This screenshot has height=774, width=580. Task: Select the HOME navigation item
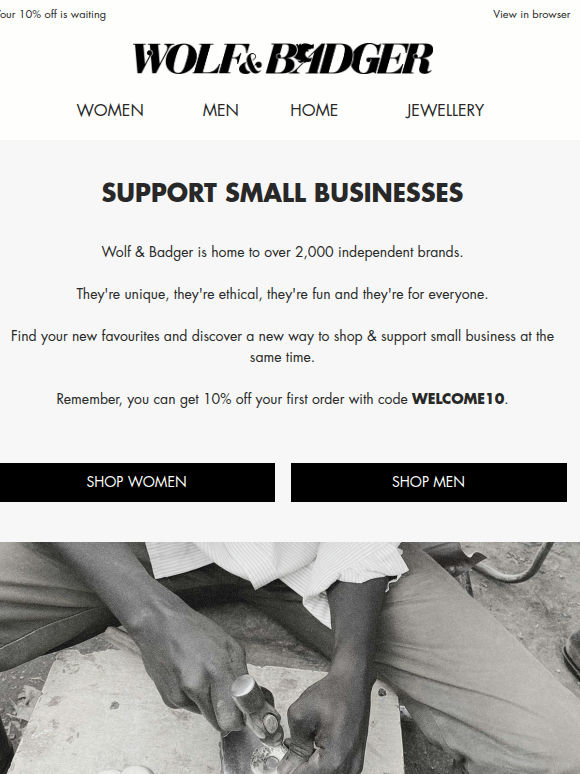point(314,110)
